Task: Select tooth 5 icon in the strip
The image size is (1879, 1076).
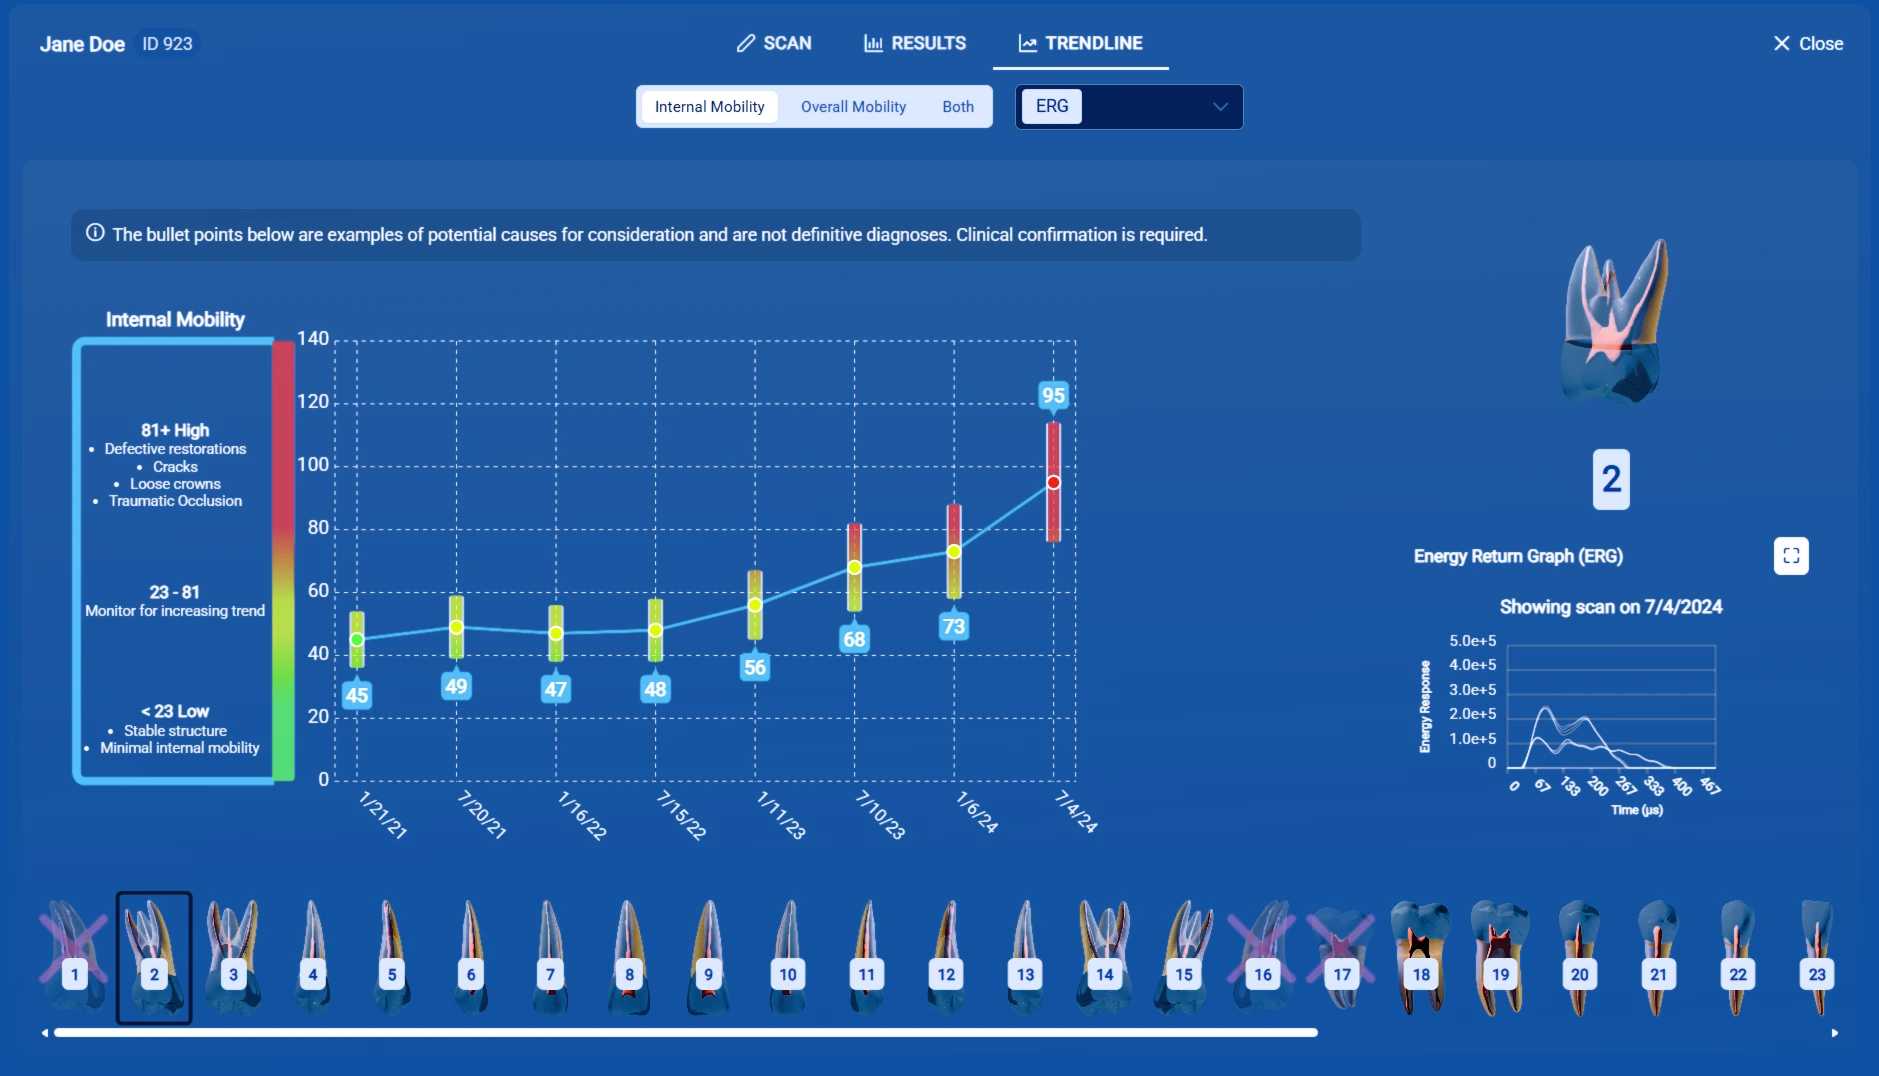Action: pos(391,957)
